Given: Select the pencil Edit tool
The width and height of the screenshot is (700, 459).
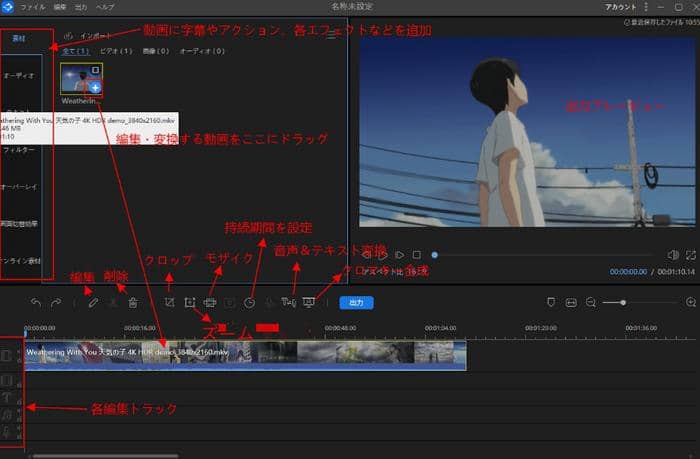Looking at the screenshot, I should click(93, 303).
